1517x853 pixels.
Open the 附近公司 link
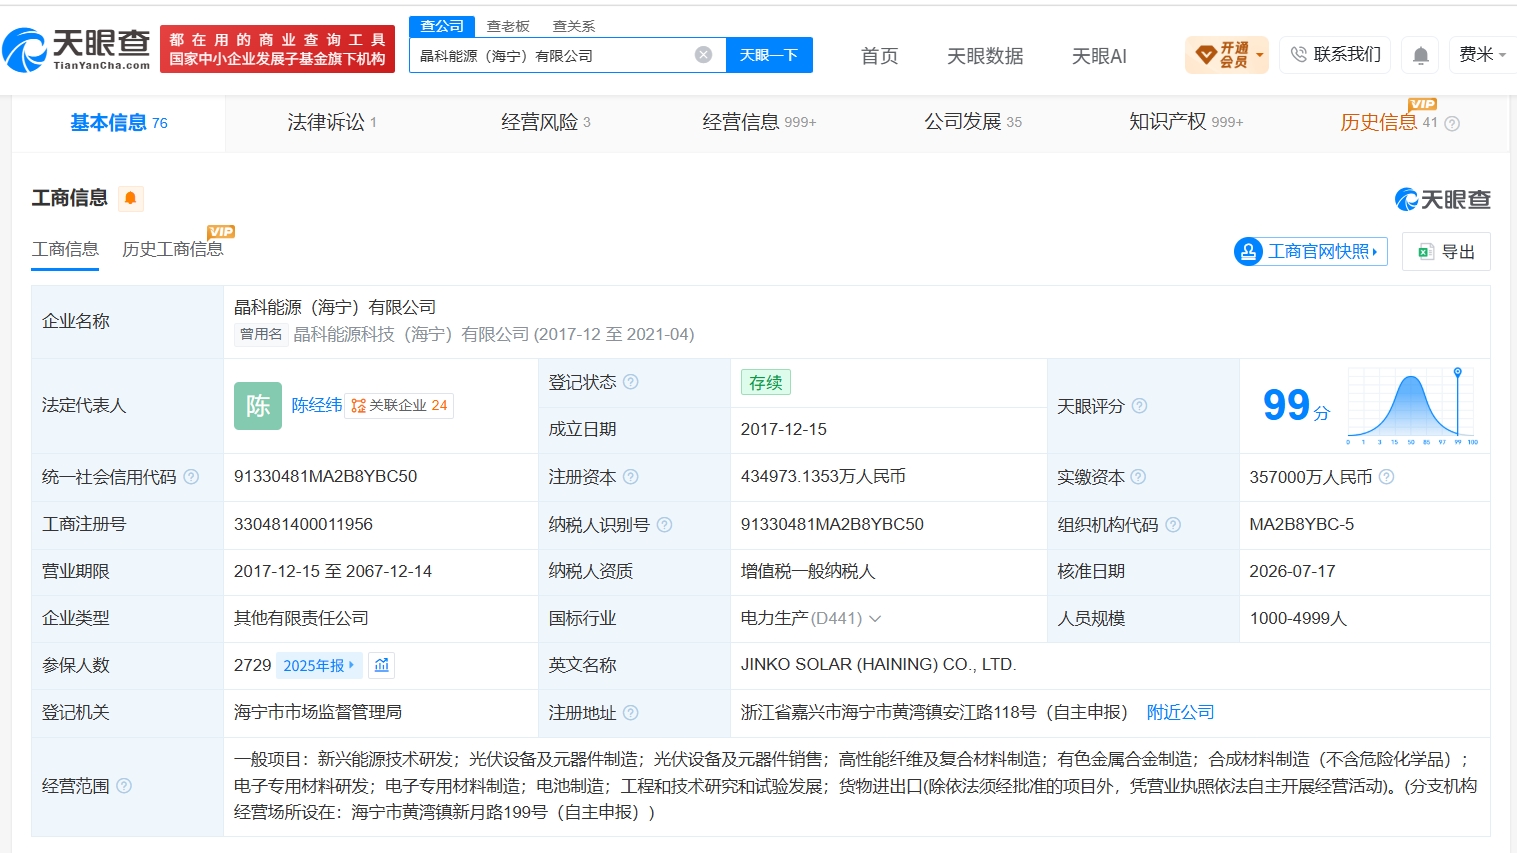point(1180,712)
